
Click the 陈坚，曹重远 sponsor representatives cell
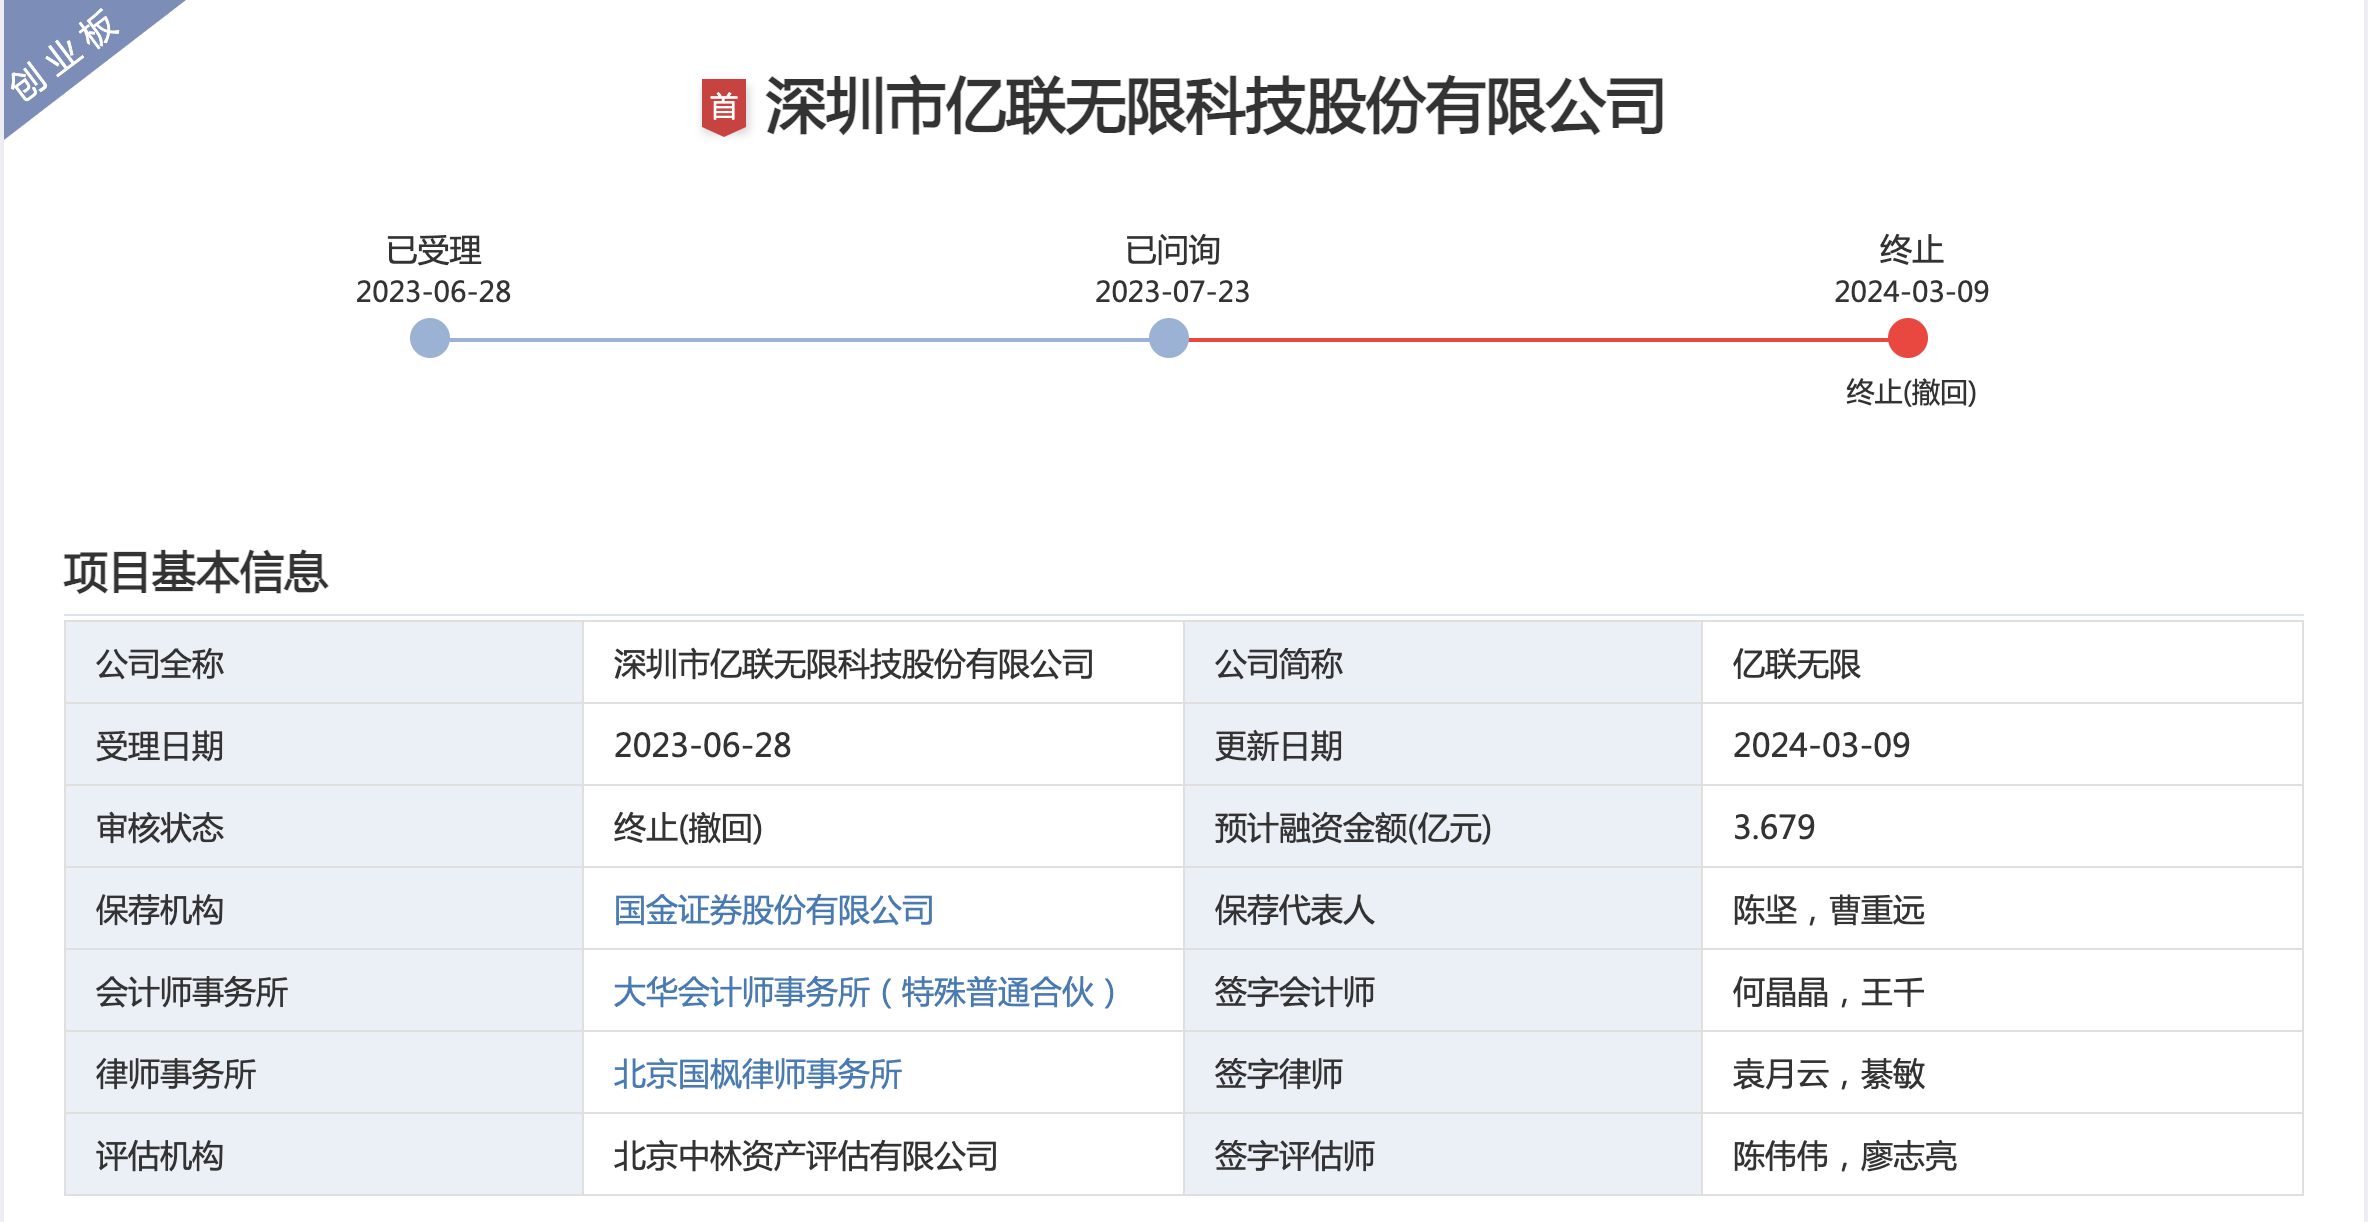click(1828, 910)
